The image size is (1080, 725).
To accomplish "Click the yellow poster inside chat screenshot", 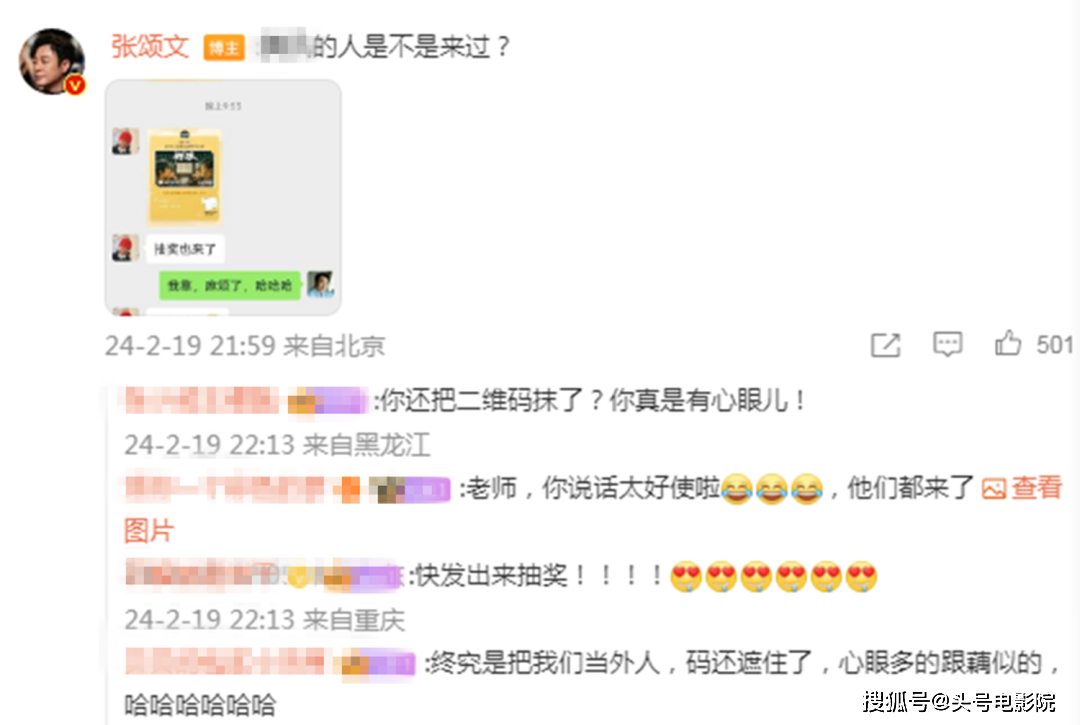I will [184, 177].
